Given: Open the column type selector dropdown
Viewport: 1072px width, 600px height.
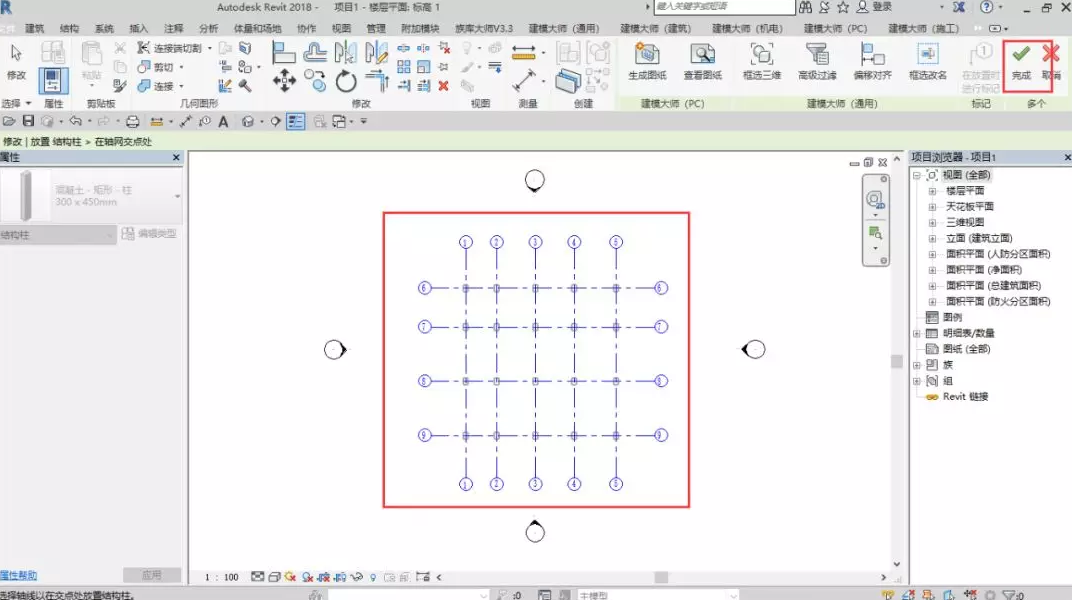Looking at the screenshot, I should pyautogui.click(x=177, y=196).
